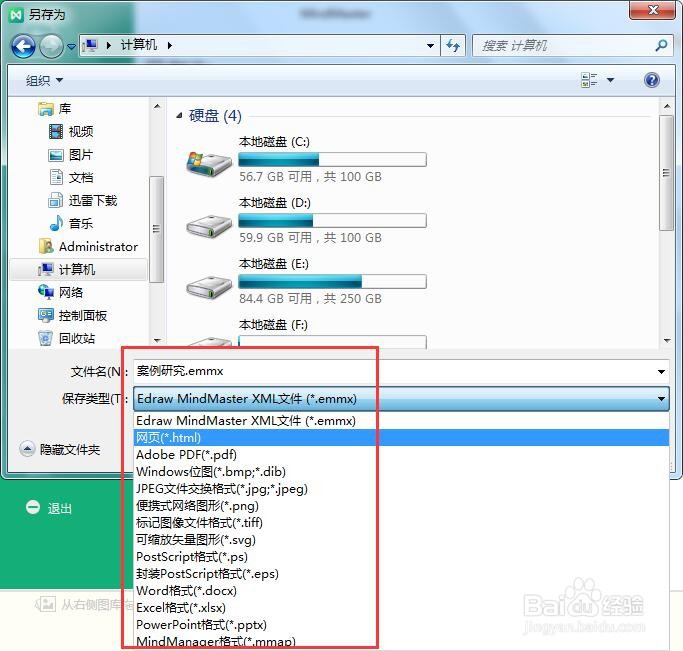The image size is (683, 651).
Task: Open the recent locations arrow beside Forward
Action: pyautogui.click(x=71, y=46)
